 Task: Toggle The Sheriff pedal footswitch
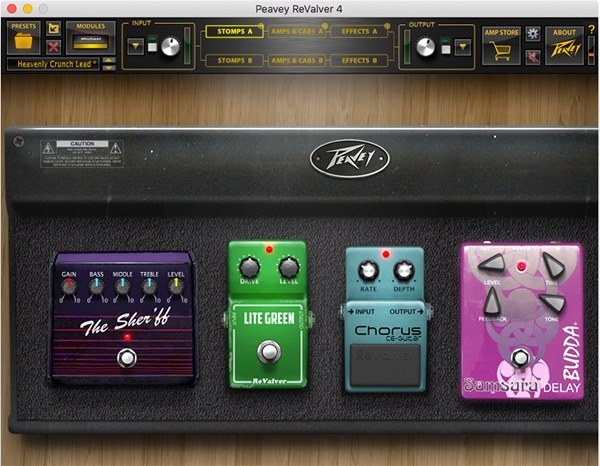pyautogui.click(x=127, y=358)
